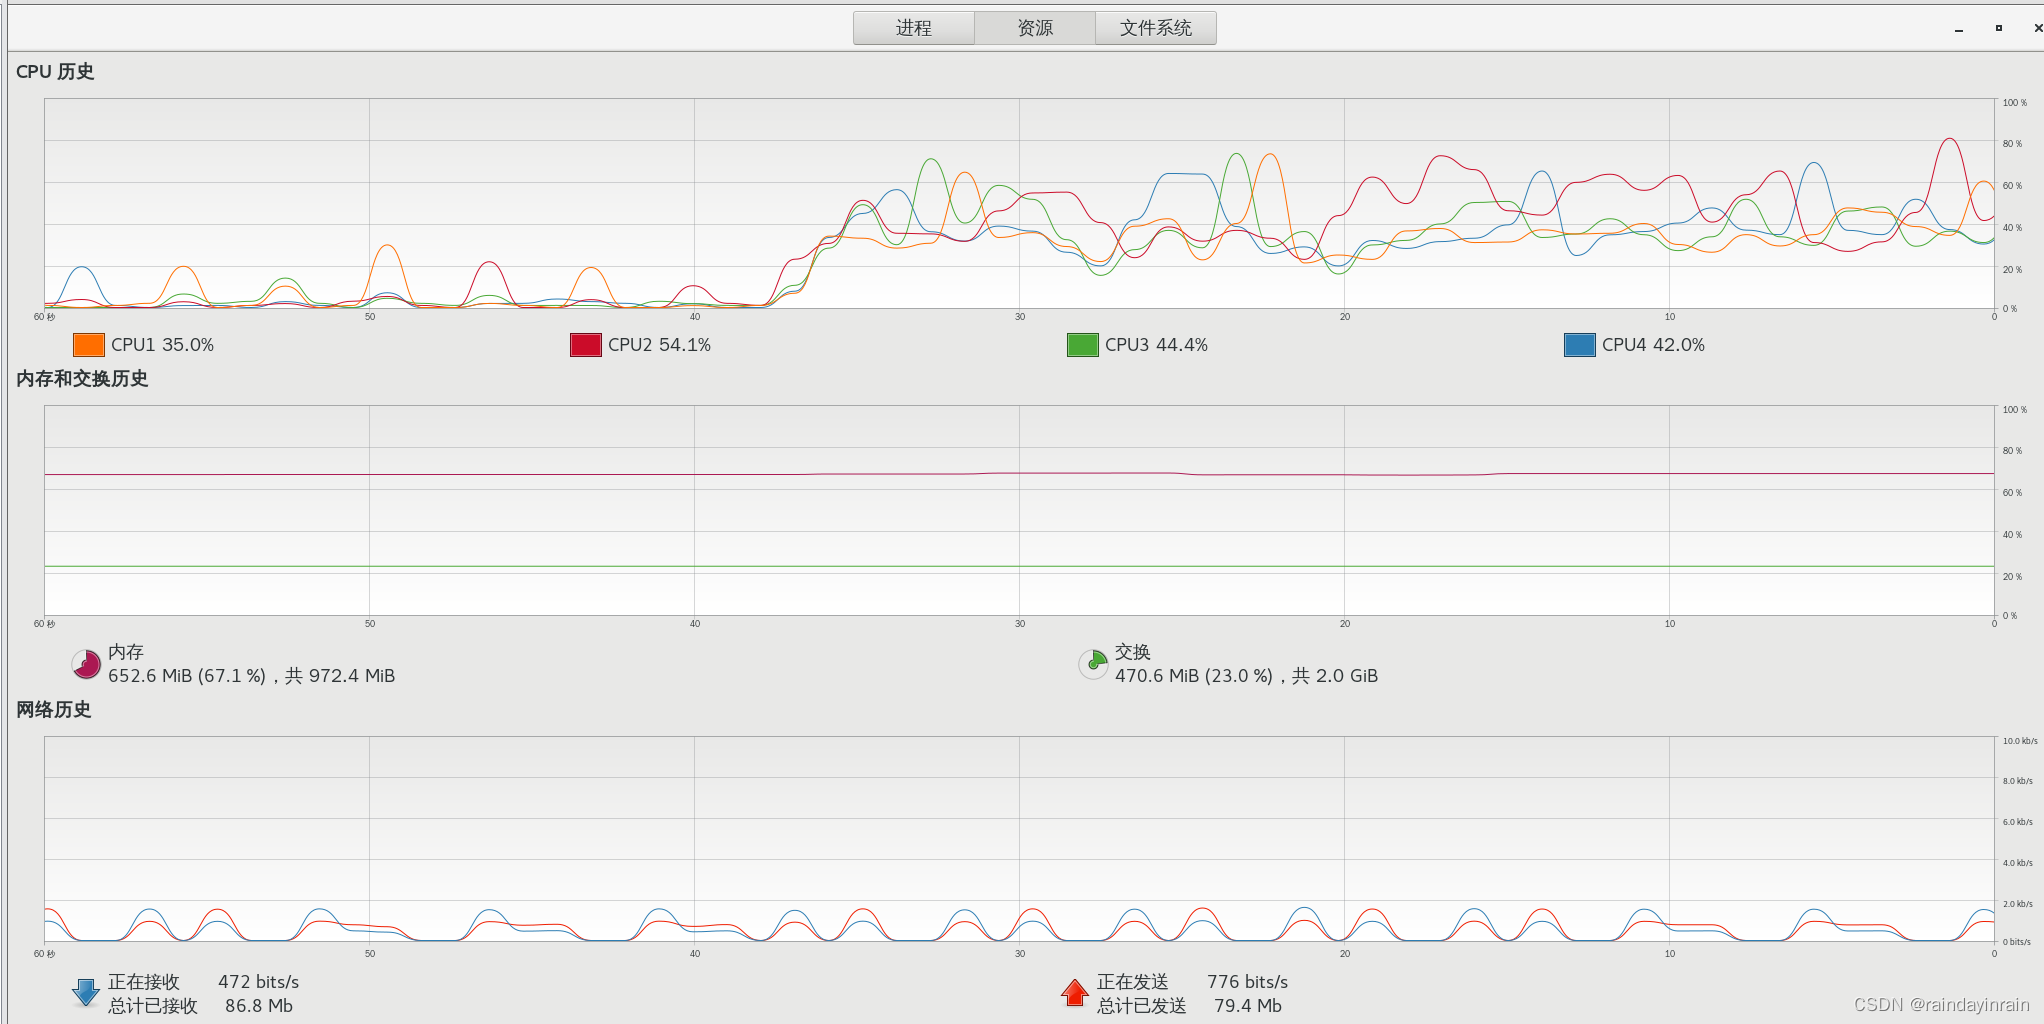The width and height of the screenshot is (2044, 1024).
Task: Click the CPU 历史 section heading
Action: click(55, 72)
